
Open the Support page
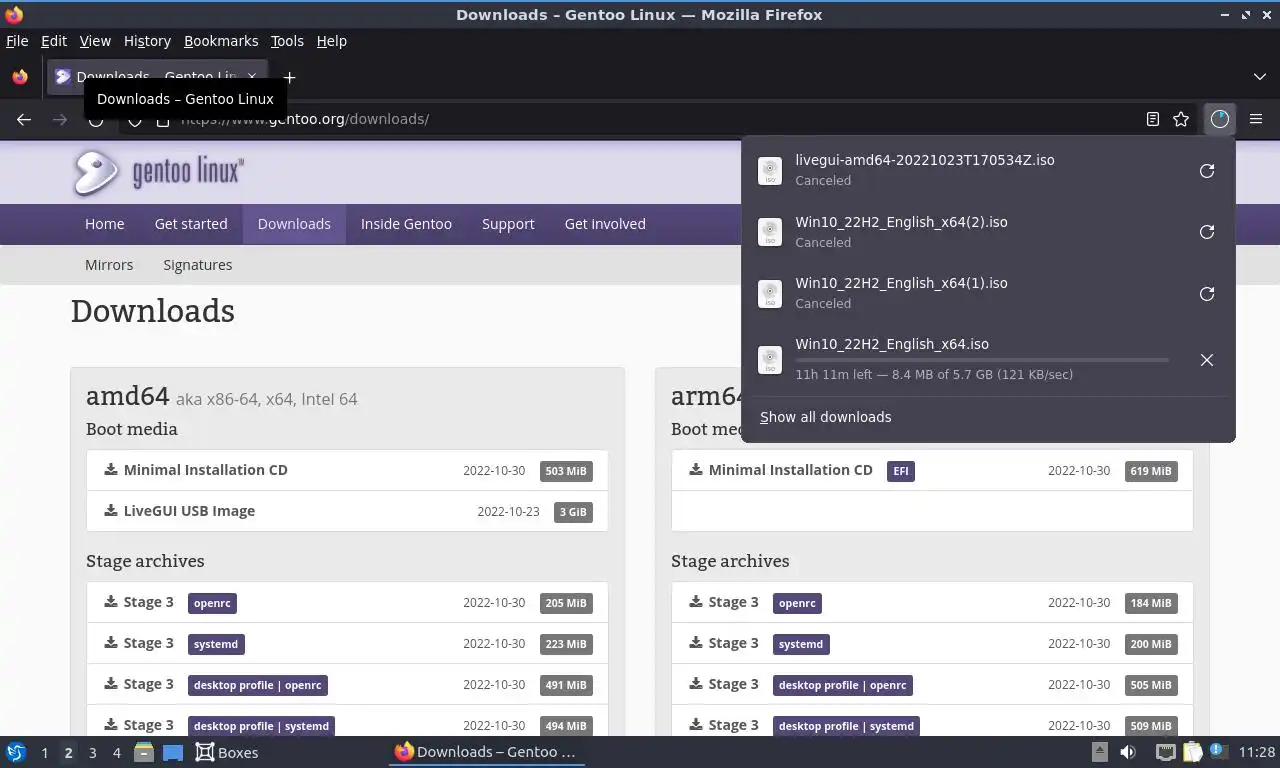coord(508,224)
